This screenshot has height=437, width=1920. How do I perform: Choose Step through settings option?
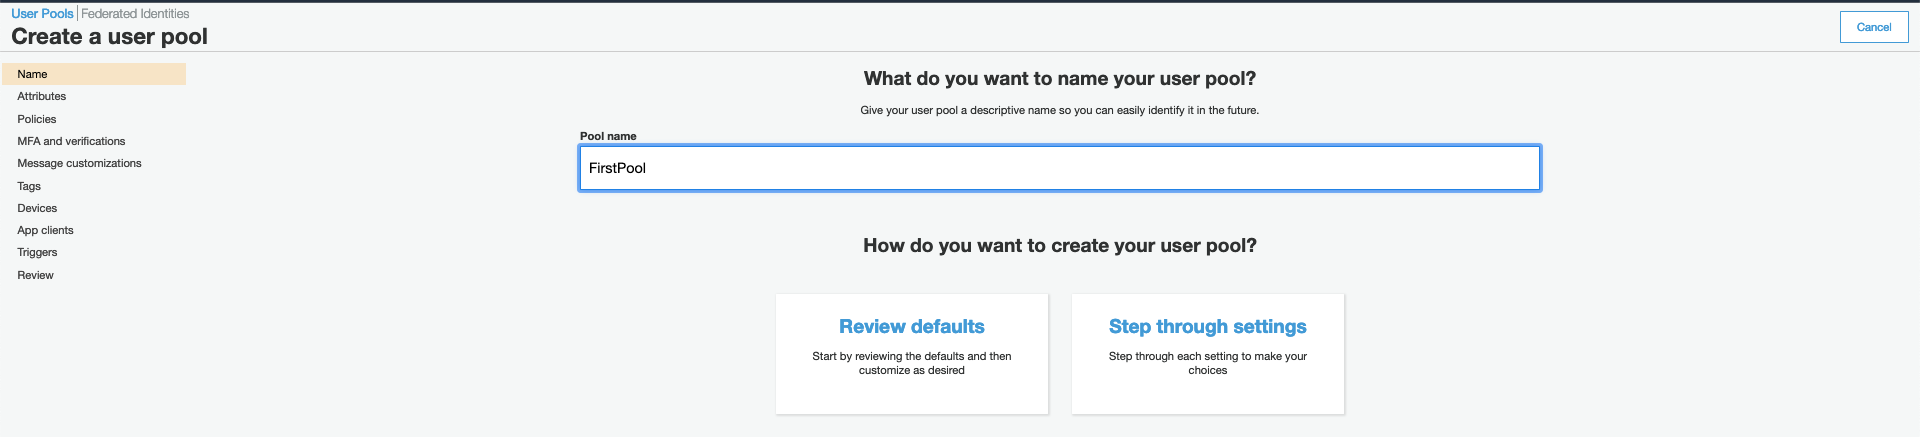point(1207,353)
